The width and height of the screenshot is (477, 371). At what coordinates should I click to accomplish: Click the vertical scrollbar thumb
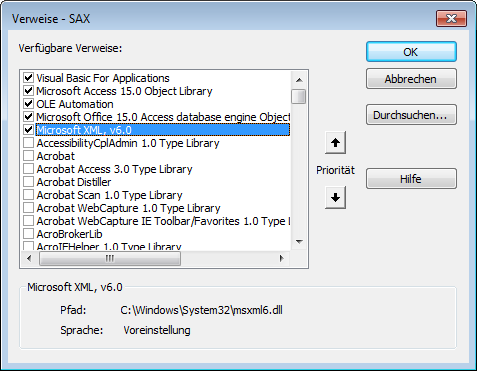(x=298, y=96)
